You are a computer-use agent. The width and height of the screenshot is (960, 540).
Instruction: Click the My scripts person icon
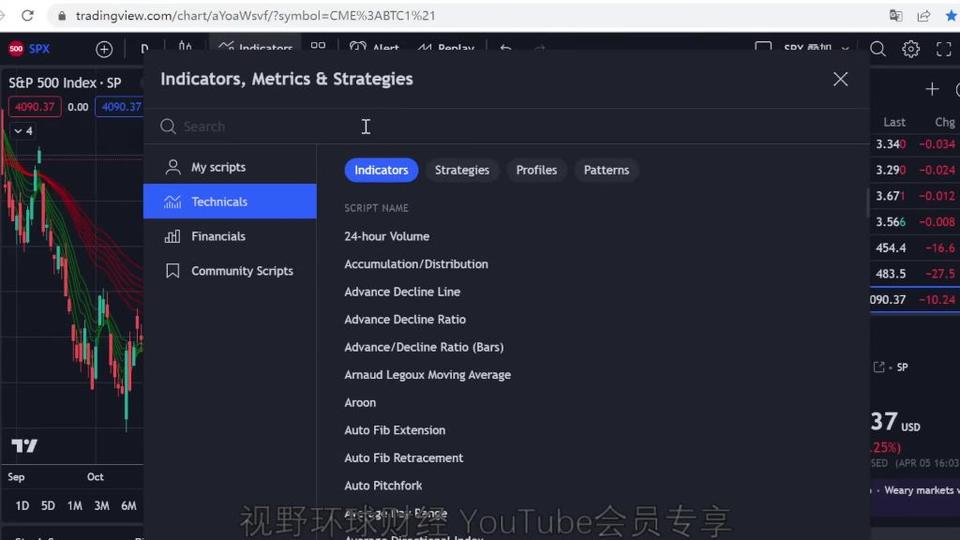coord(173,167)
